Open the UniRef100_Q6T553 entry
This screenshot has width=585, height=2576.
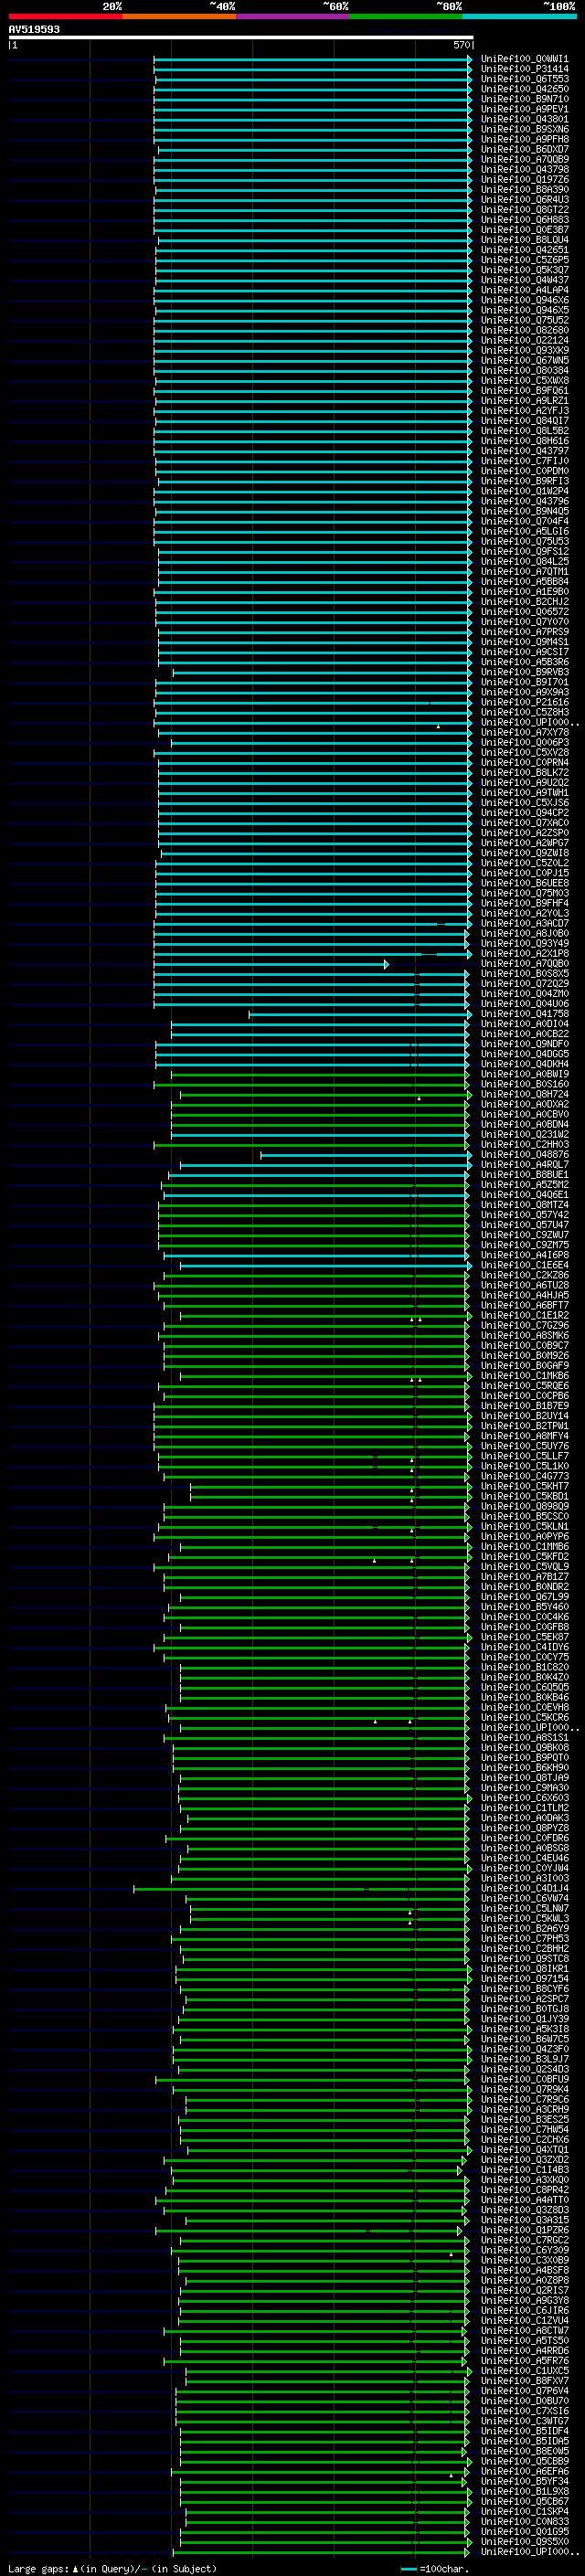point(525,79)
